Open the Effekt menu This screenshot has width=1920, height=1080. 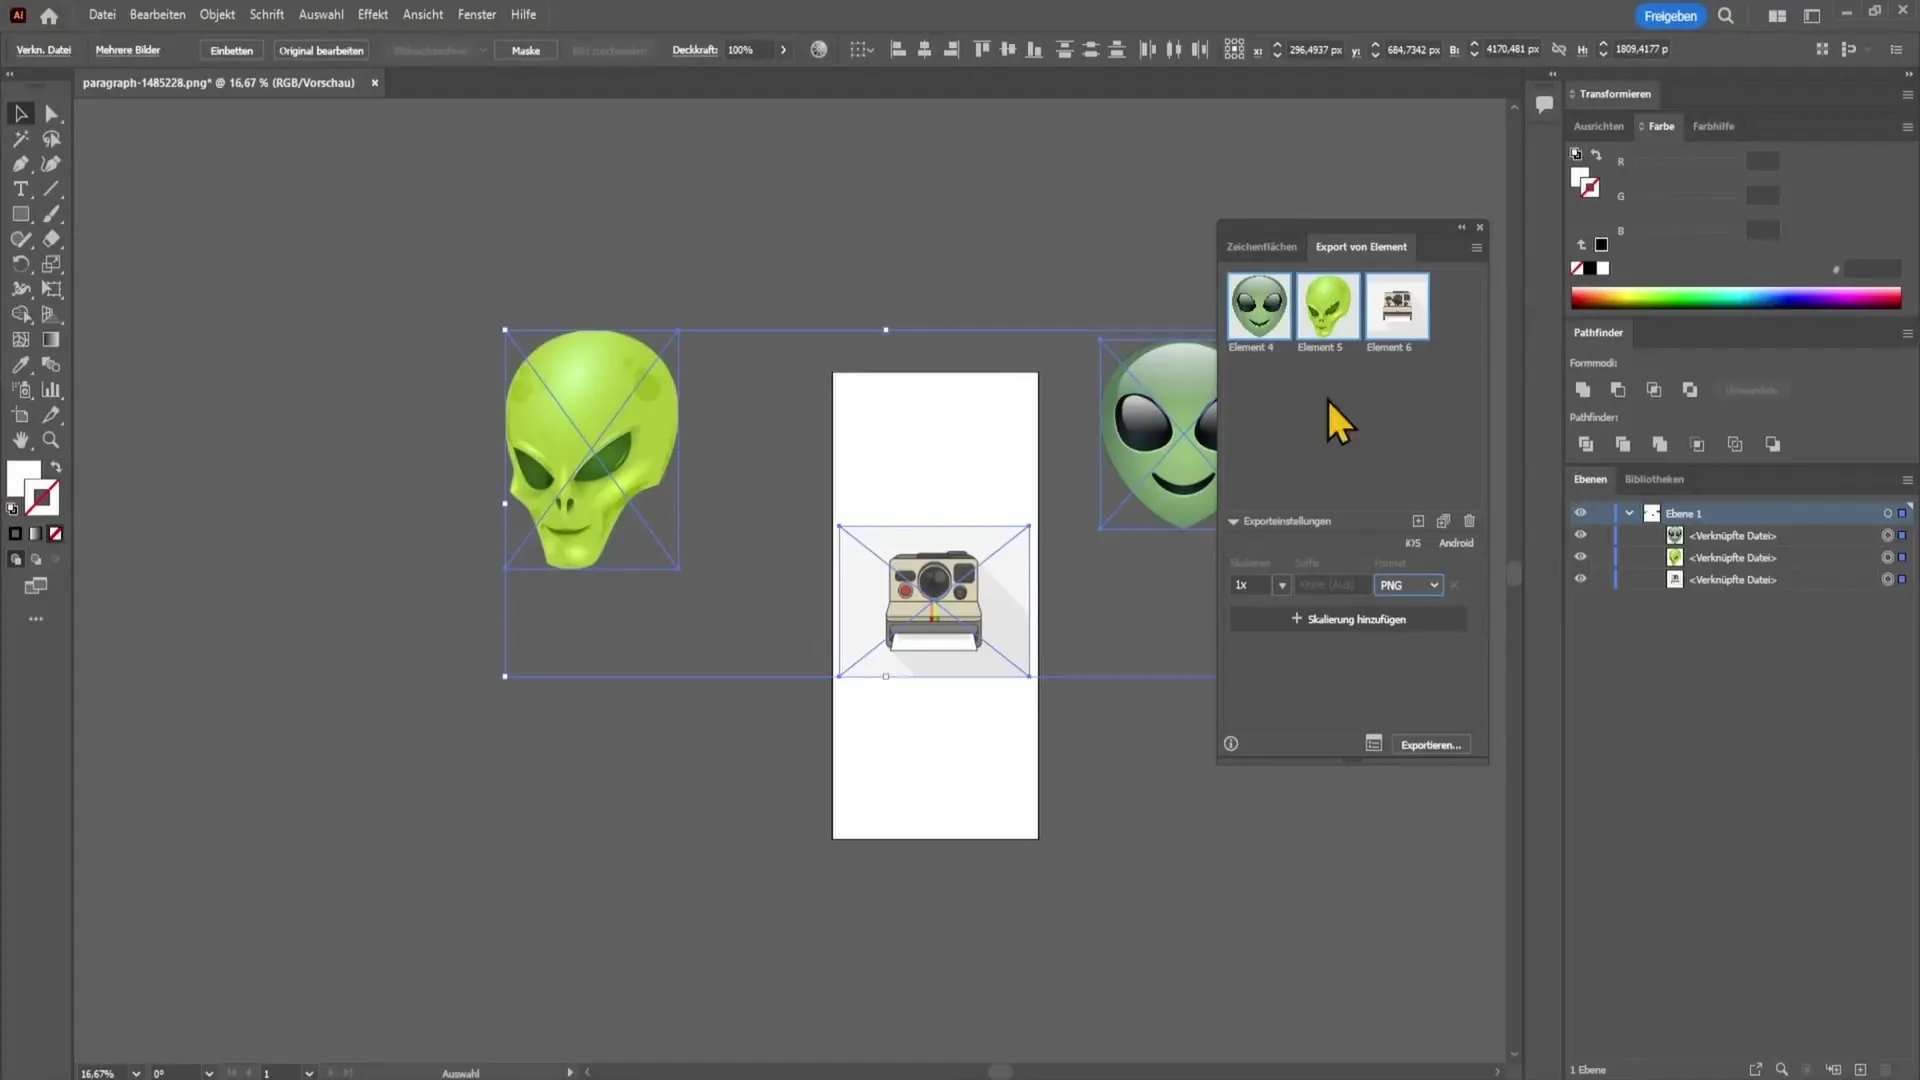(x=373, y=15)
